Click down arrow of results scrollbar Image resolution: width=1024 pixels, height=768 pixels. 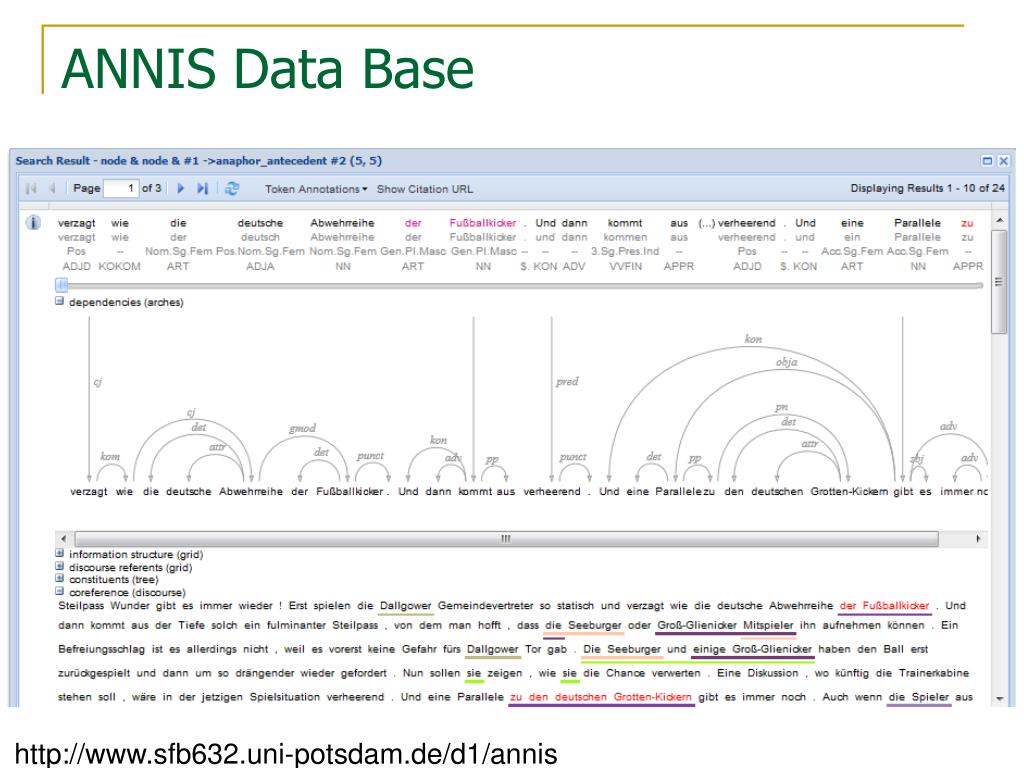(999, 698)
